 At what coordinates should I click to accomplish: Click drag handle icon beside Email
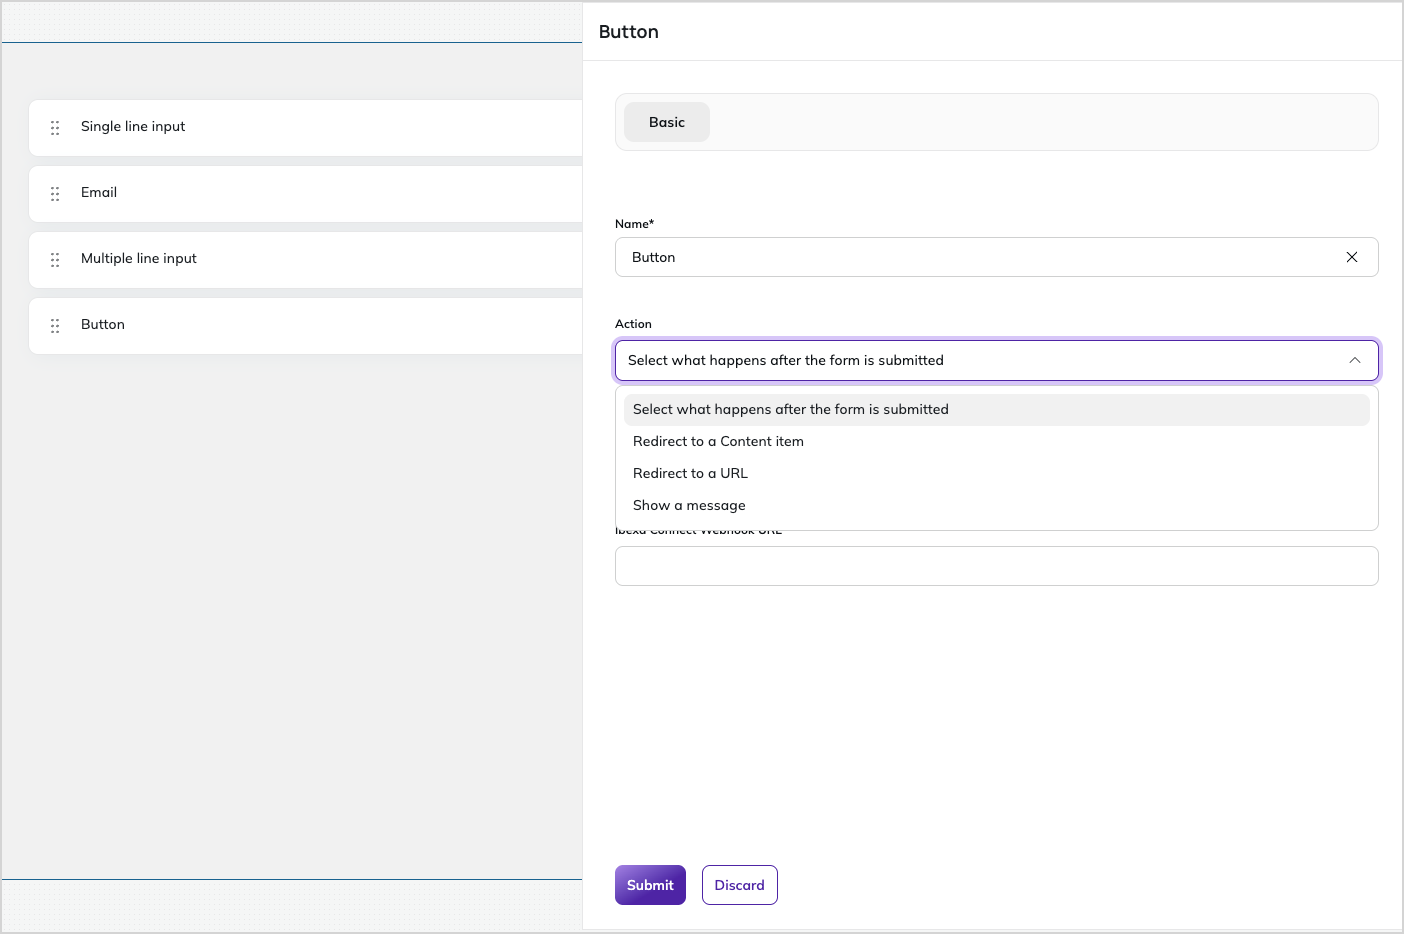[55, 194]
